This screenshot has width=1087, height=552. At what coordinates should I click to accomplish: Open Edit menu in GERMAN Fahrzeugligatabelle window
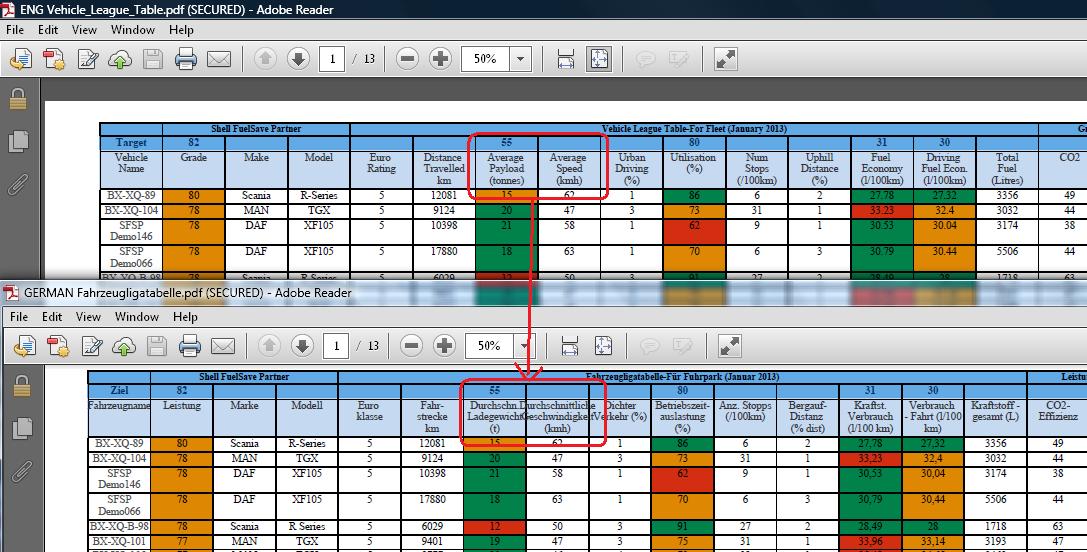point(52,317)
